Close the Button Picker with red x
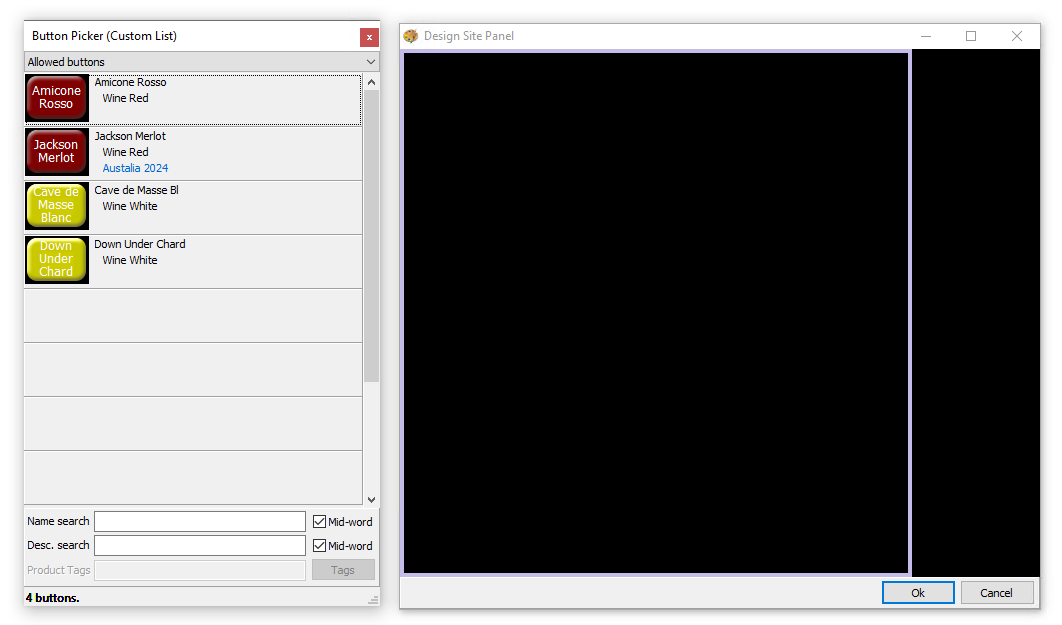 [369, 37]
